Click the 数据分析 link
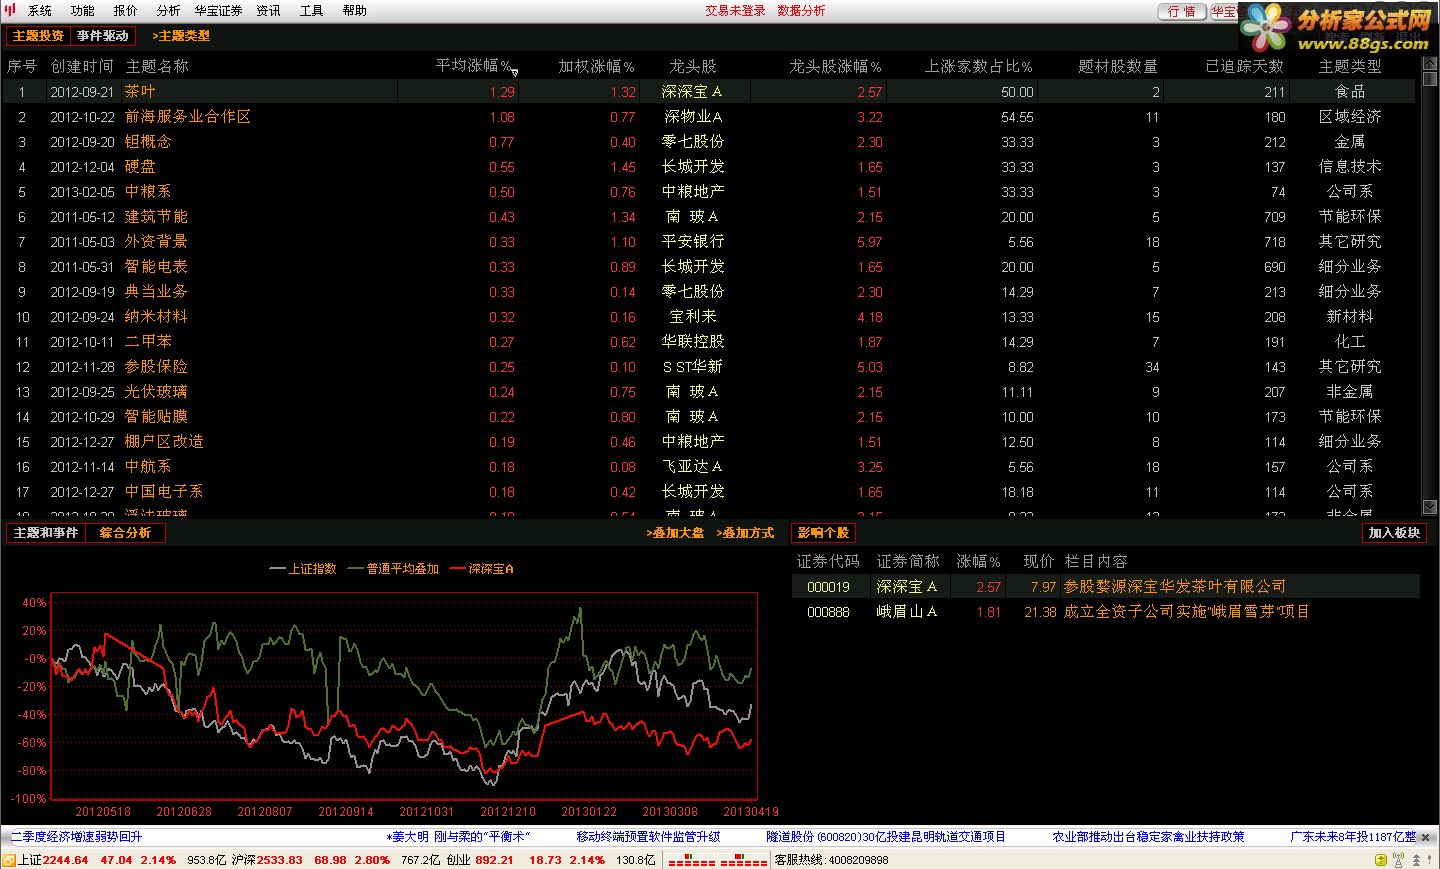1440x869 pixels. [x=801, y=11]
